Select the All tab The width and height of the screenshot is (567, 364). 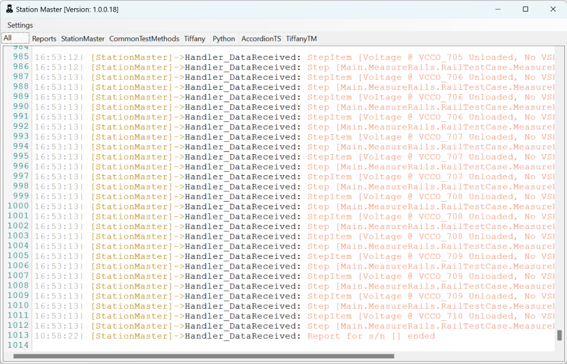point(15,38)
